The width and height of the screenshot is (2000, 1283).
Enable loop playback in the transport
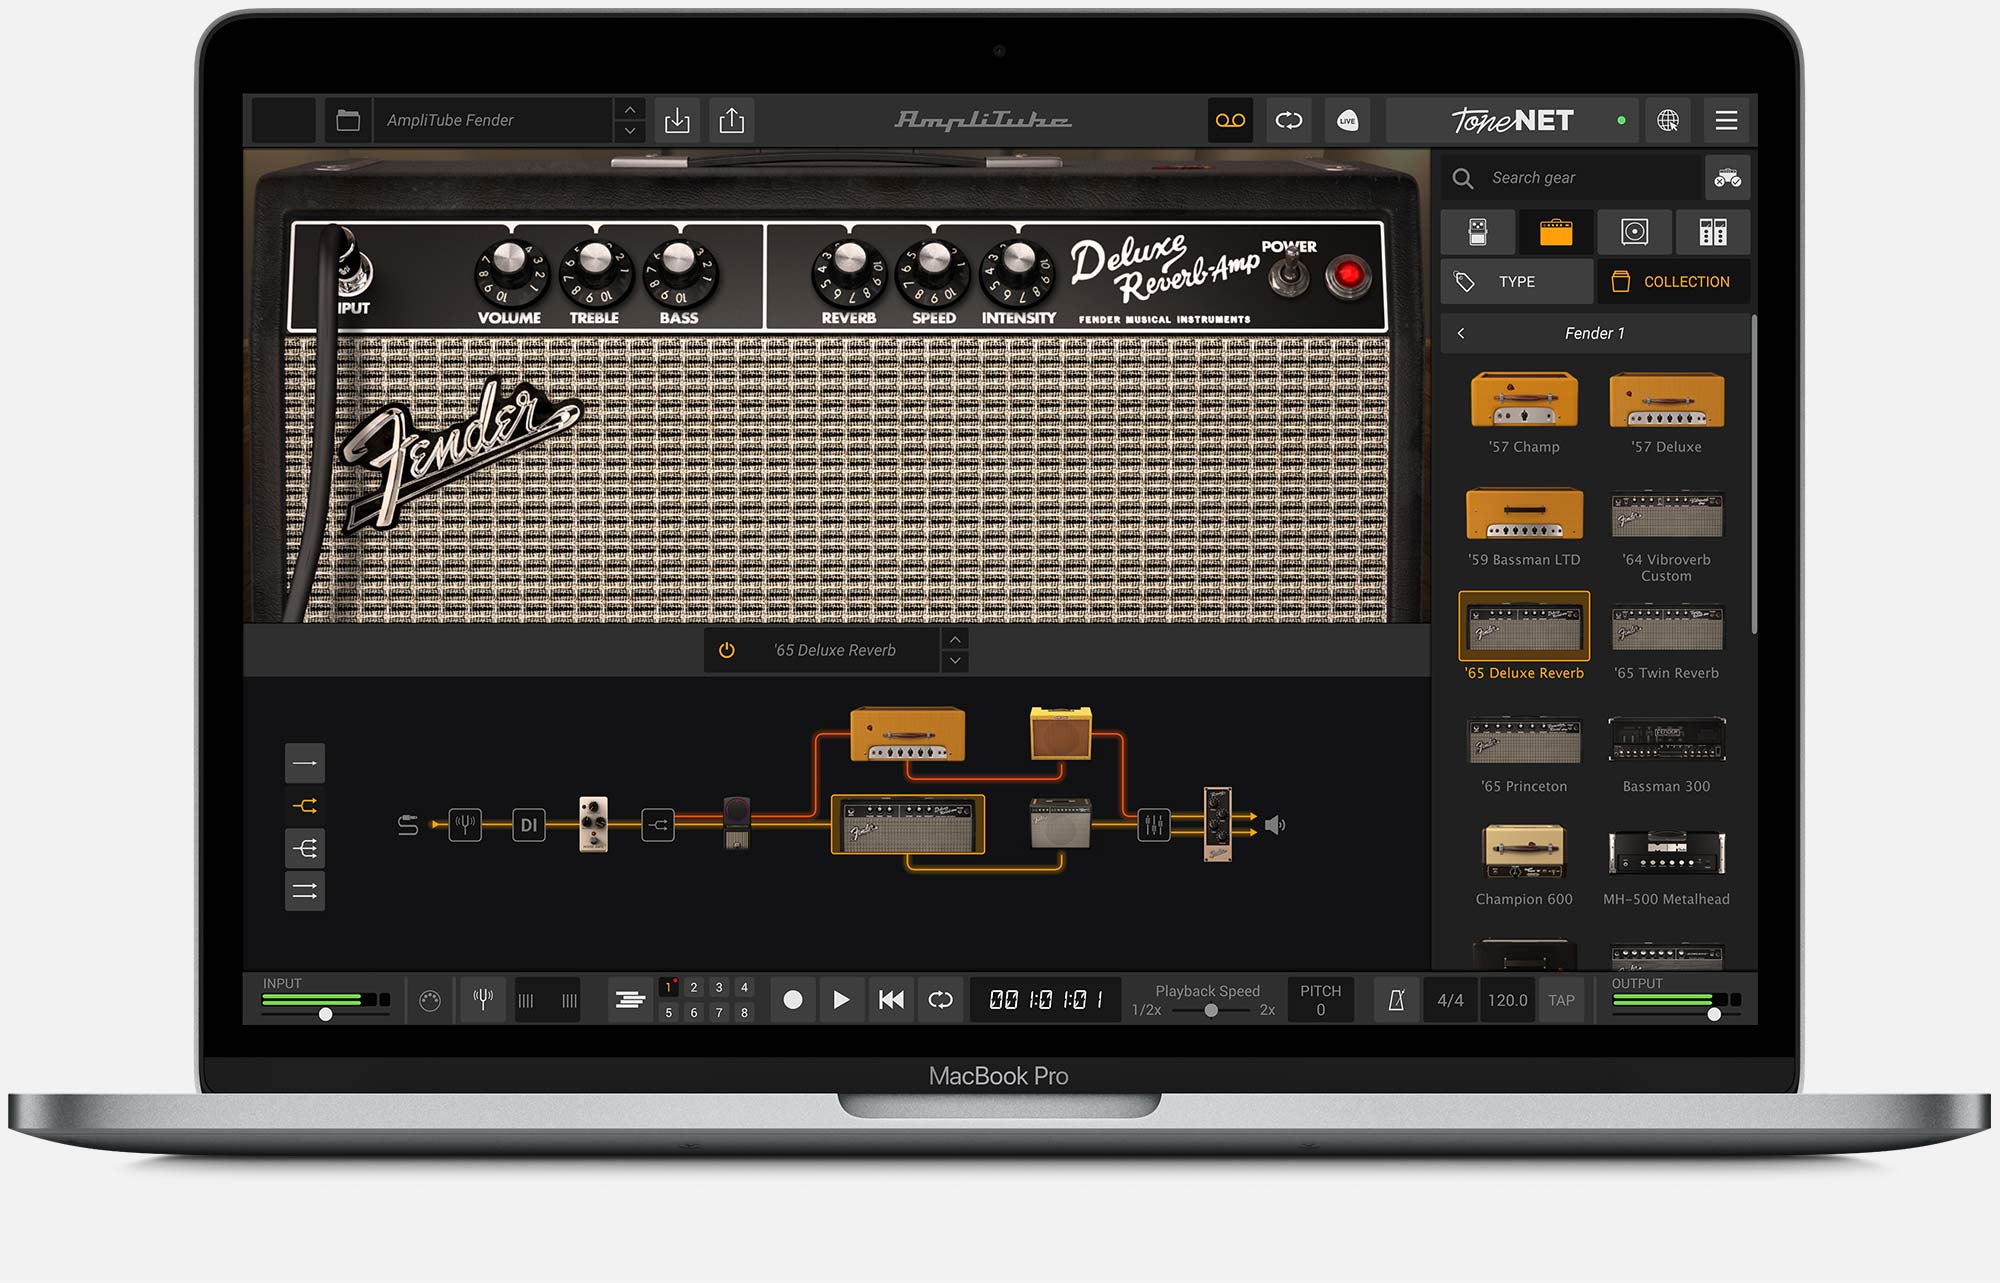point(940,999)
